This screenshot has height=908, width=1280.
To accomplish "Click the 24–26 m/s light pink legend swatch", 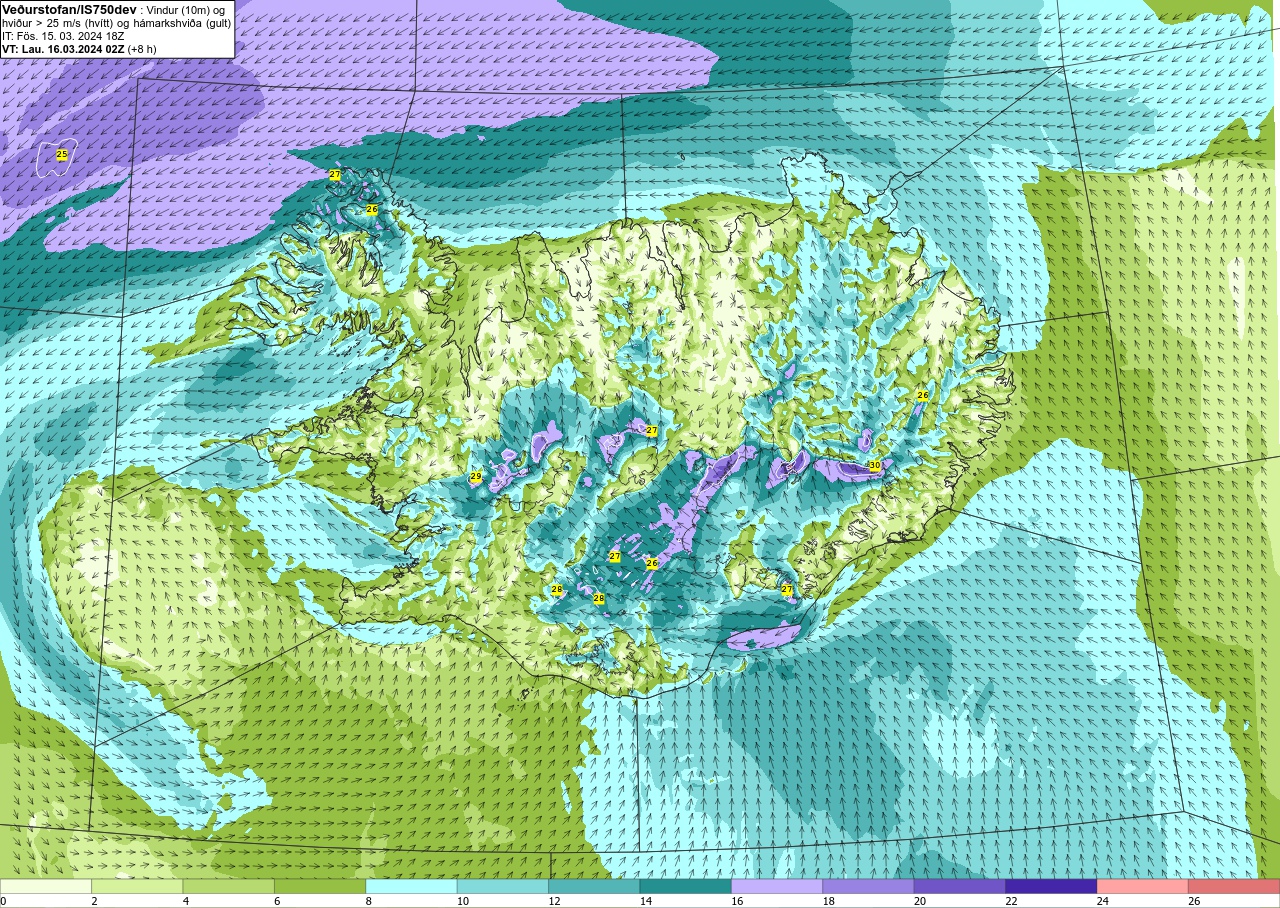I will (1143, 886).
